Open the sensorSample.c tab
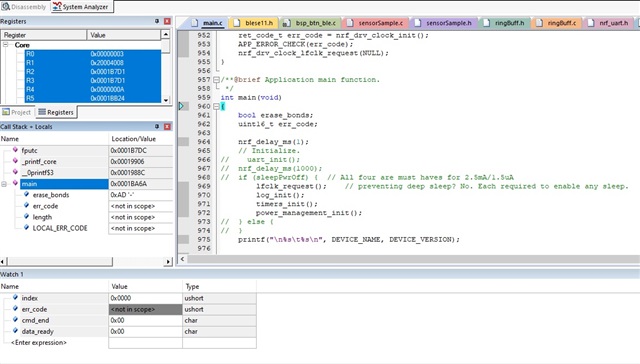This screenshot has width=640, height=364. 376,23
